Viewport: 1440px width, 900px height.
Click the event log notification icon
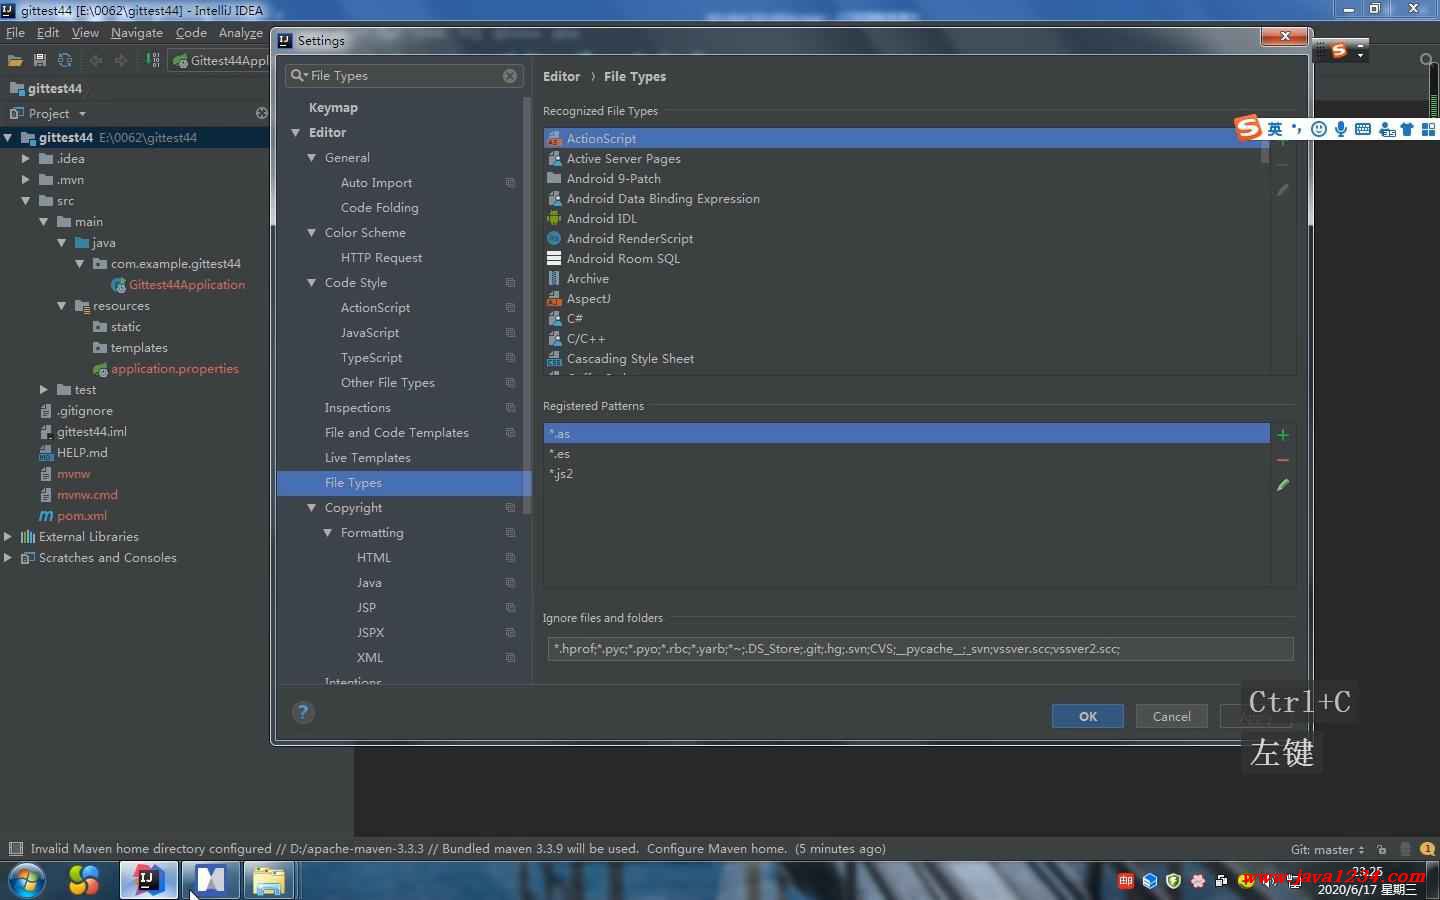tap(1428, 849)
